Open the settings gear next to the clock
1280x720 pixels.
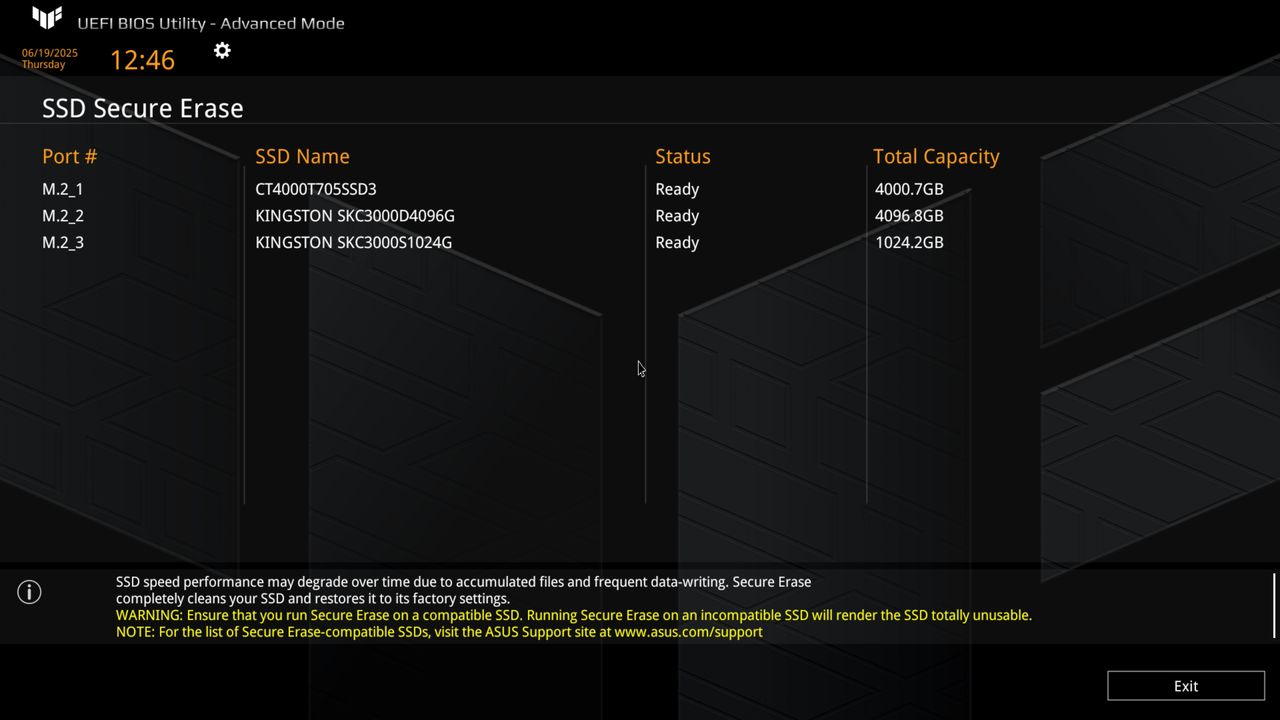(x=222, y=50)
